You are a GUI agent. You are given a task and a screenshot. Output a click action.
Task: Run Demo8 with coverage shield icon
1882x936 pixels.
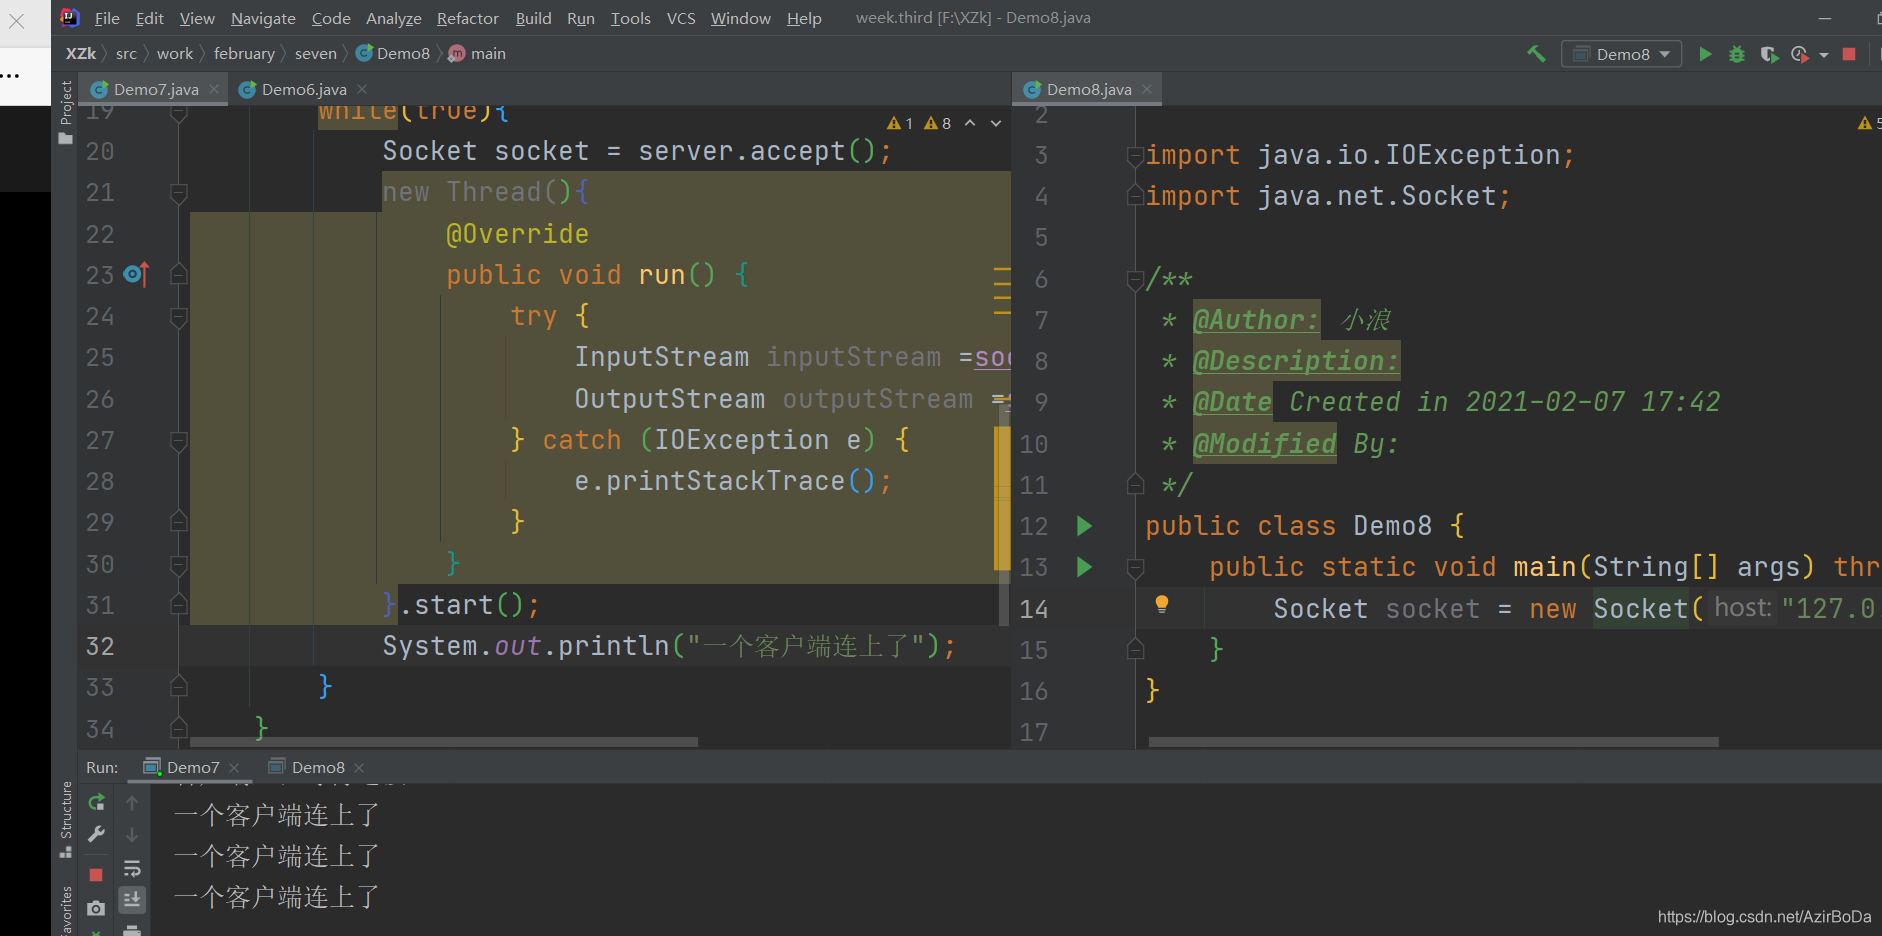pyautogui.click(x=1768, y=54)
